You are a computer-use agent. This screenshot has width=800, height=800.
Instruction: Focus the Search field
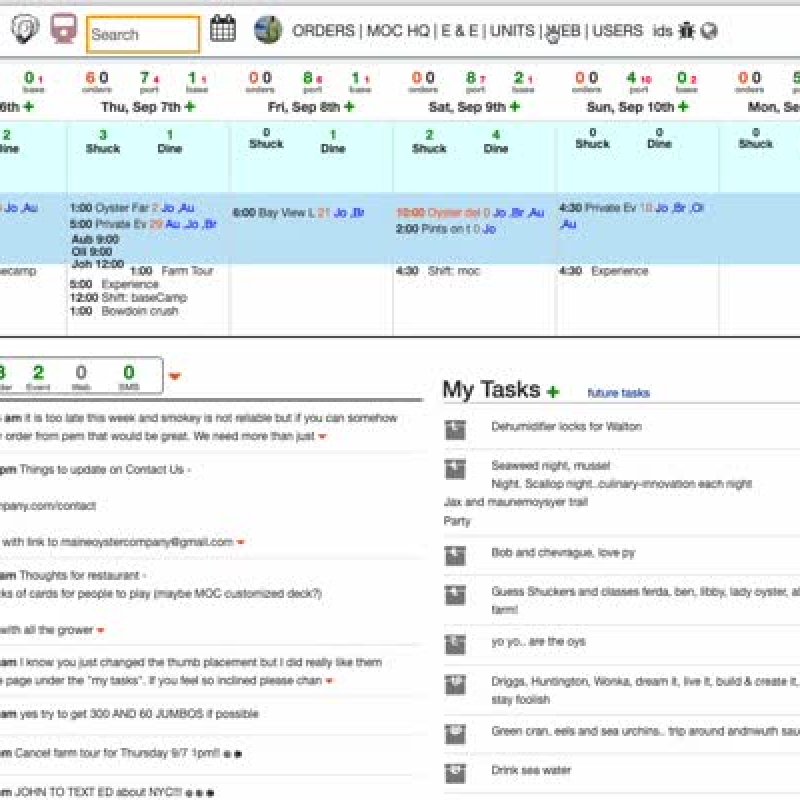[x=143, y=34]
